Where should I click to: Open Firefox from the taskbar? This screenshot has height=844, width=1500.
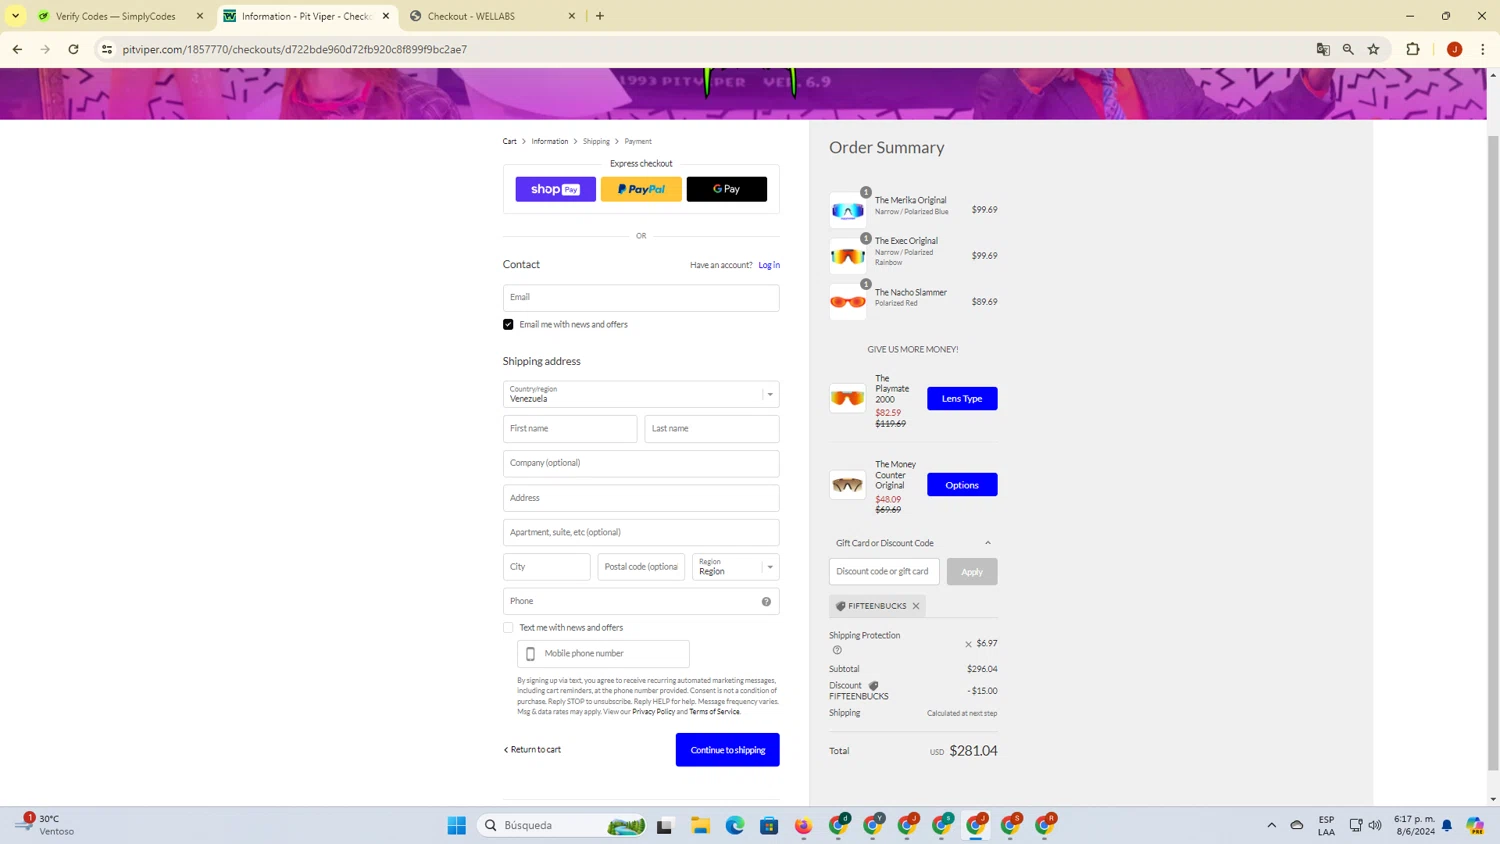(x=804, y=825)
